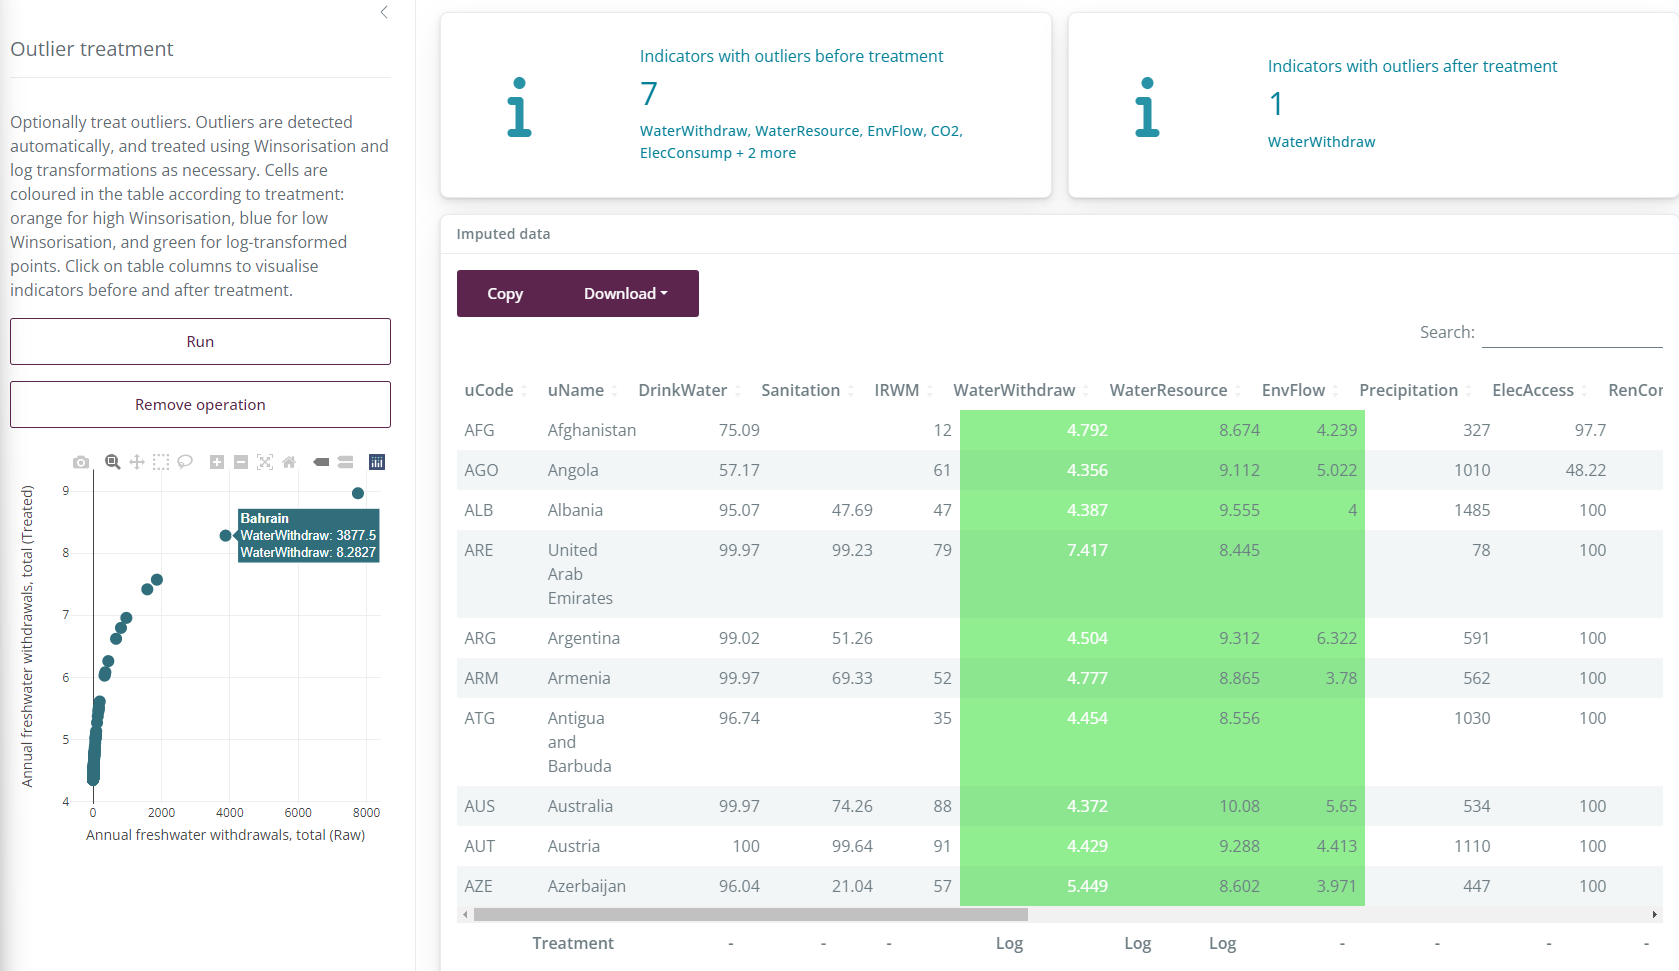Image resolution: width=1679 pixels, height=971 pixels.
Task: Sort table by the uName column
Action: (582, 390)
